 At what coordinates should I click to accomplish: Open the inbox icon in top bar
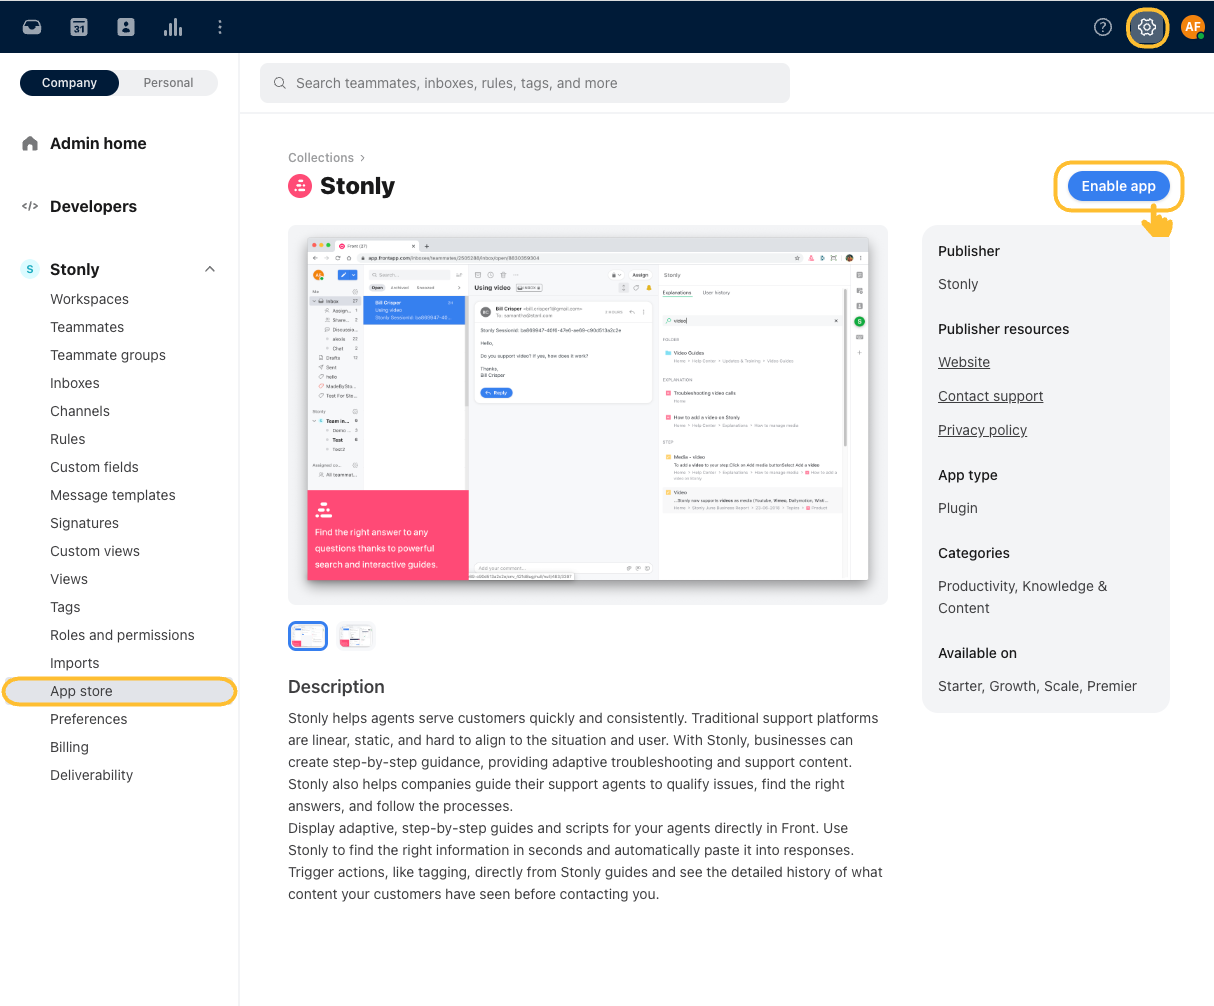click(32, 27)
